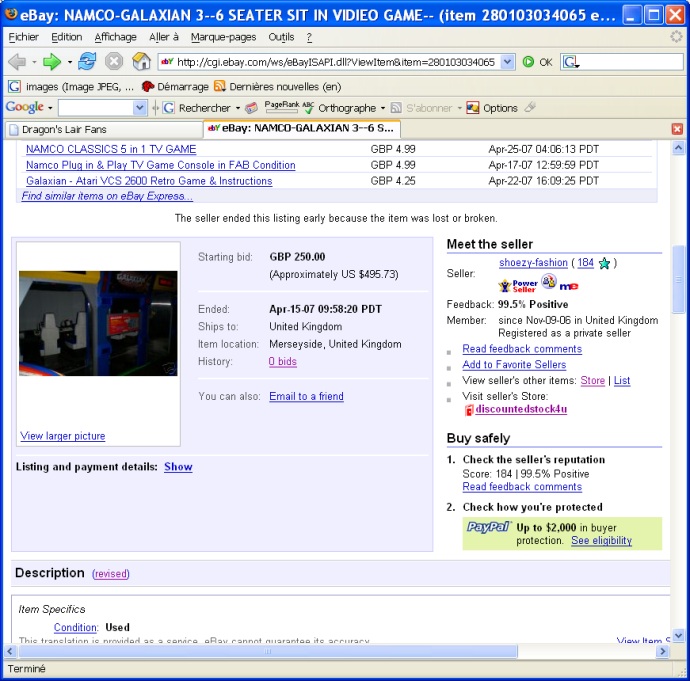Click the red store tag icon by discountedstock4u
Viewport: 690px width, 681px height.
coord(469,410)
